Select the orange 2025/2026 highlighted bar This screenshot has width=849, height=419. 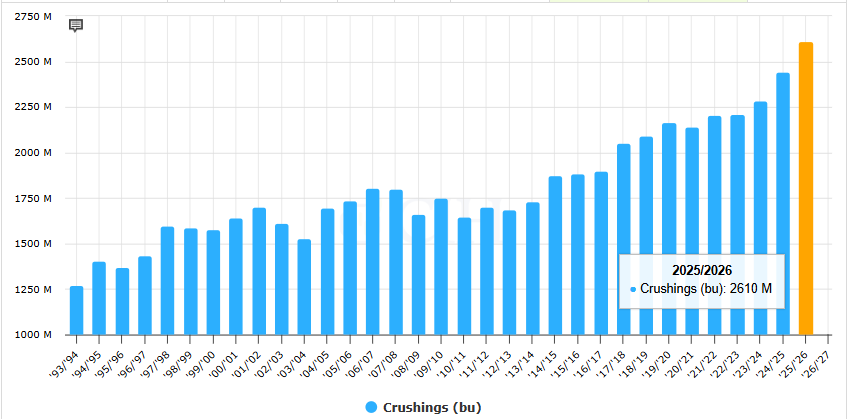pyautogui.click(x=806, y=190)
